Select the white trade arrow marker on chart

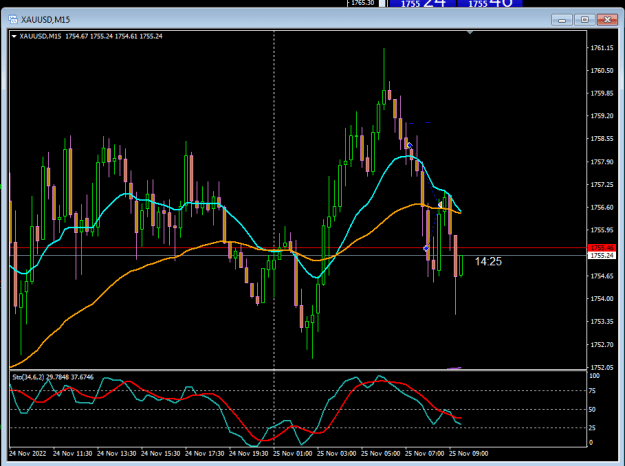[x=440, y=204]
